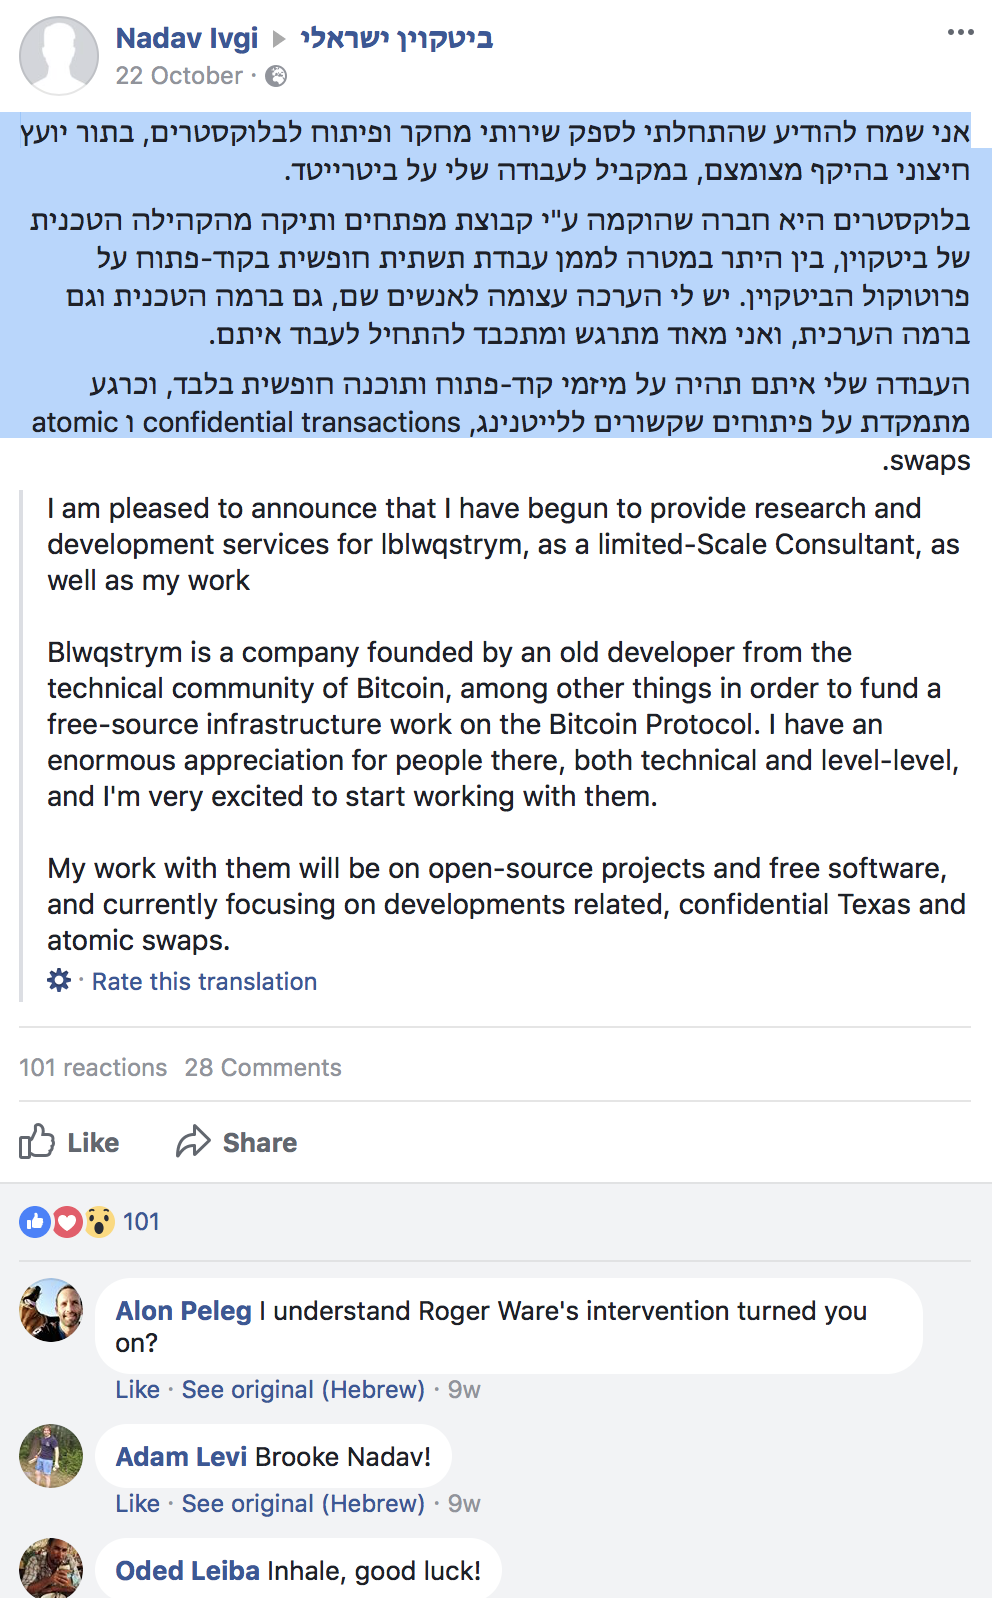Open the Hebrew Bitcoin Israel group link
The height and width of the screenshot is (1598, 992).
point(397,38)
